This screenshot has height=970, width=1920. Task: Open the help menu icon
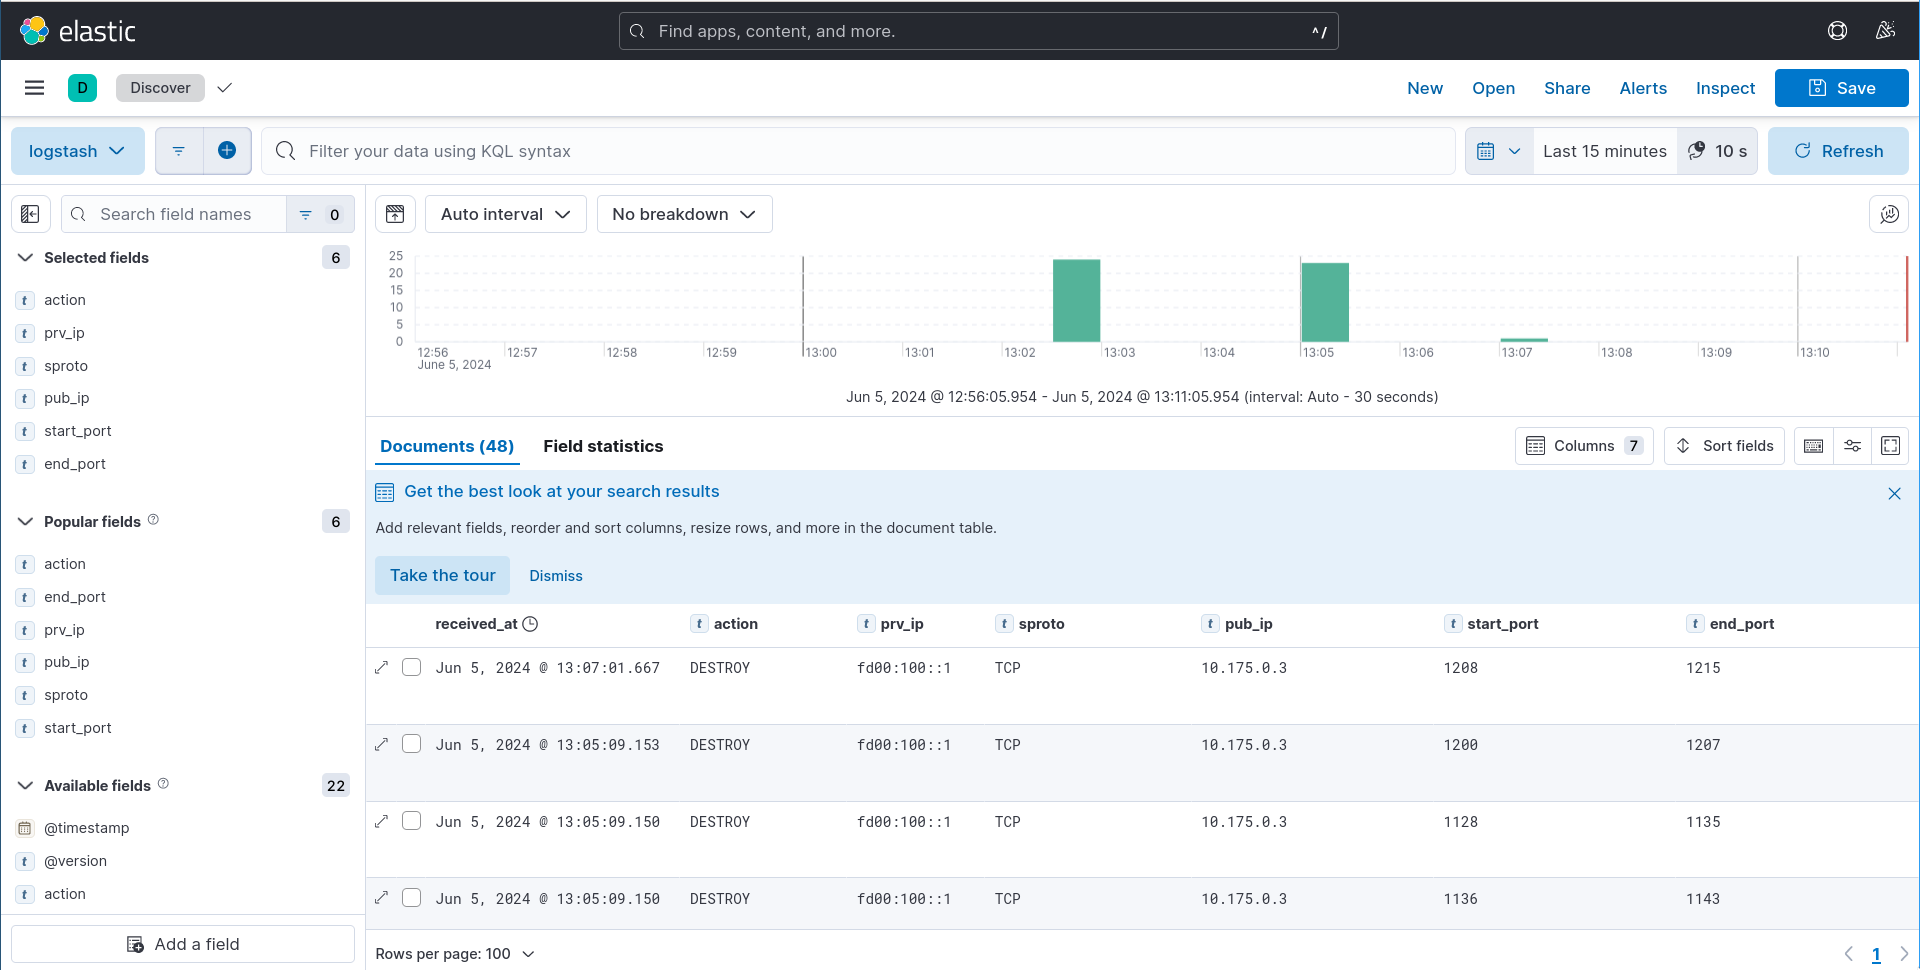click(1837, 31)
